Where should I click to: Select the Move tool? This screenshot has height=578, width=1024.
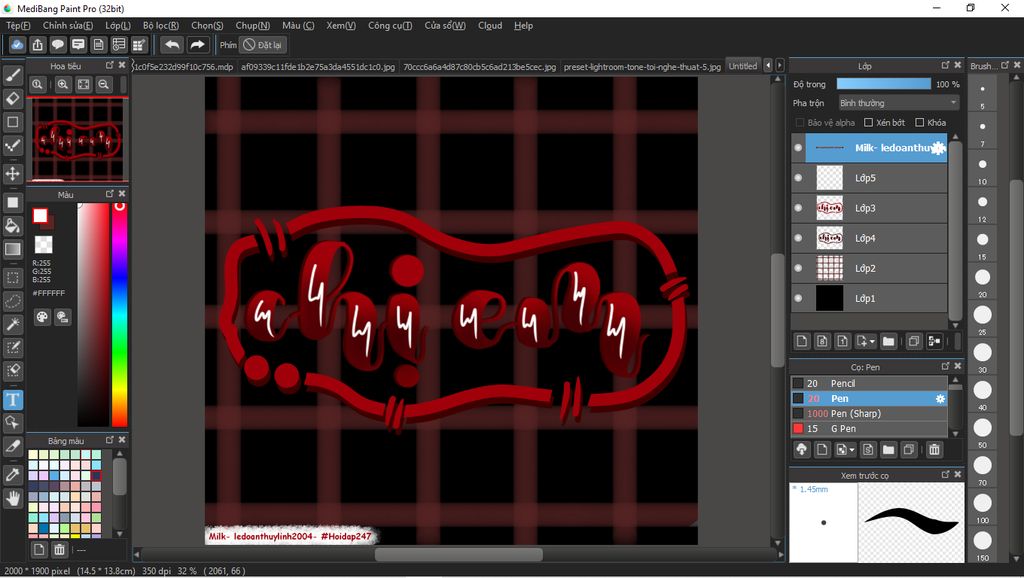pos(12,173)
